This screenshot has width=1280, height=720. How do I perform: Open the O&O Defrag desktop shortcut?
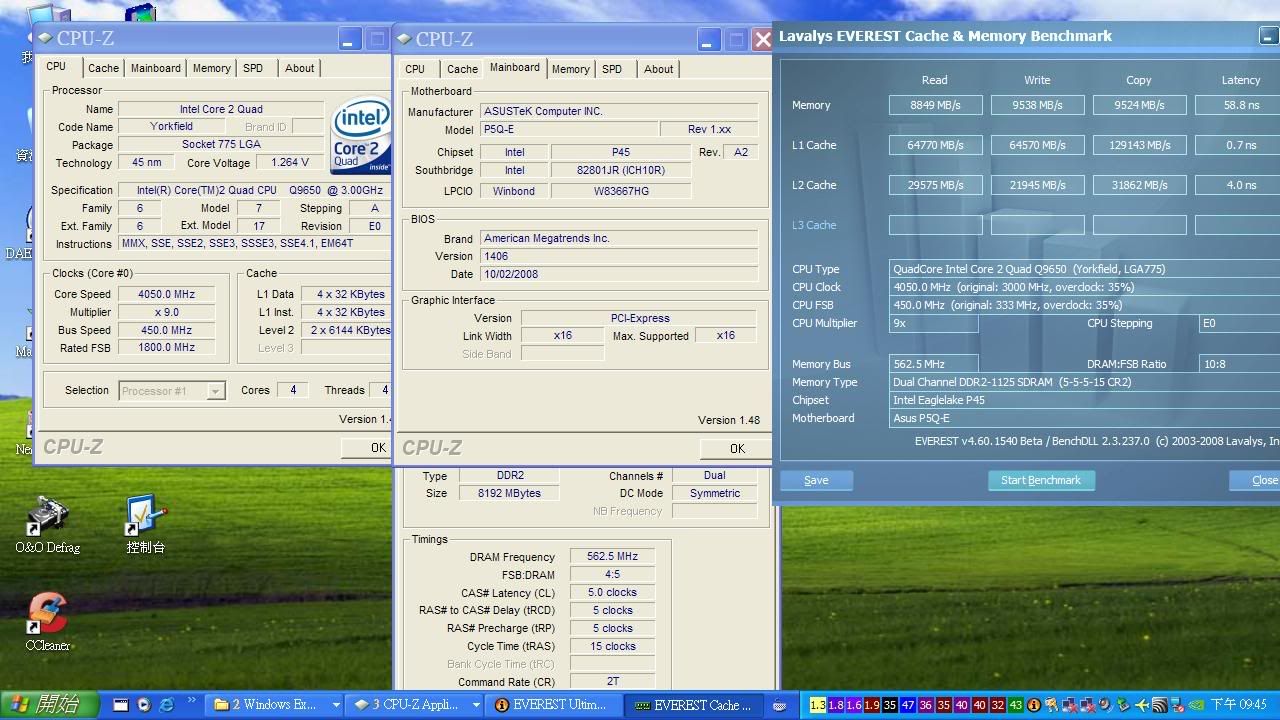pos(47,525)
